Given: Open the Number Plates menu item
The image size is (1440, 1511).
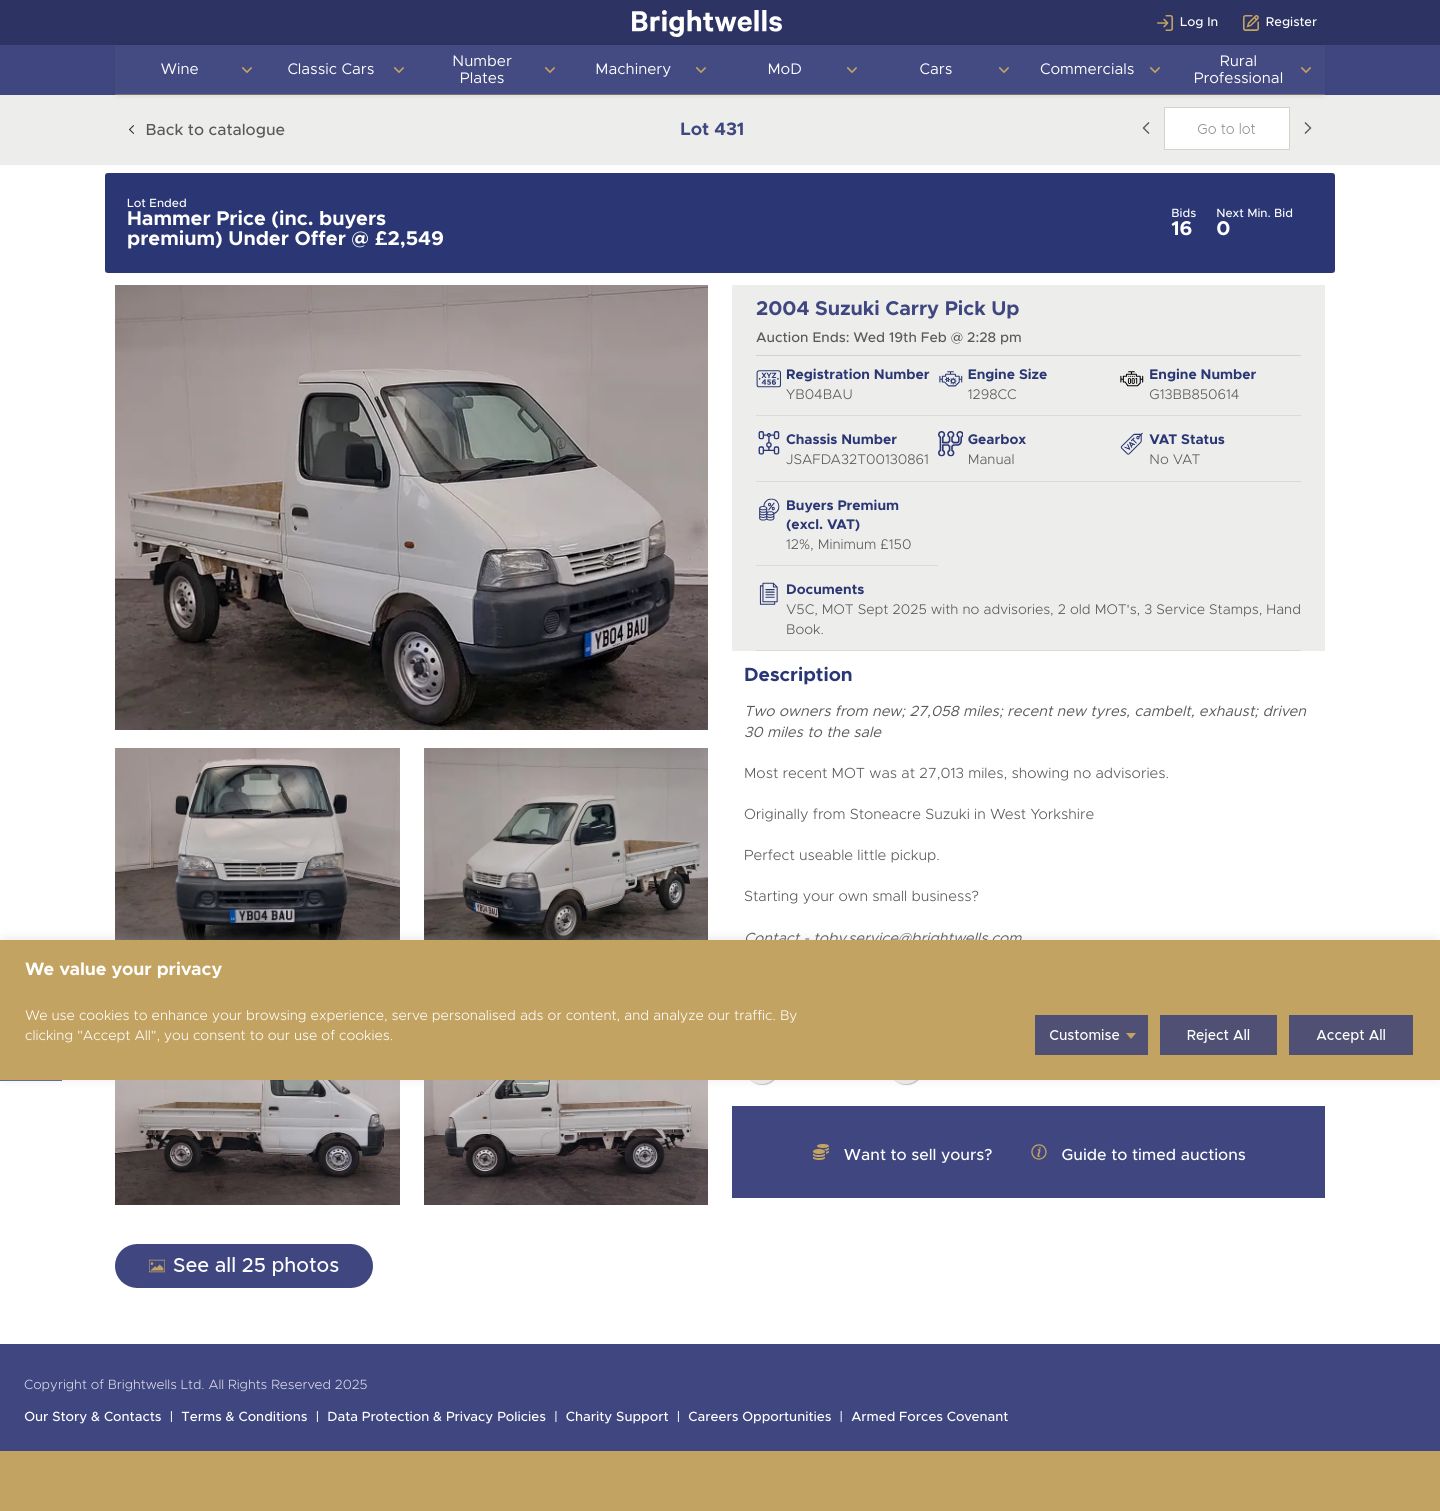Looking at the screenshot, I should (x=482, y=69).
